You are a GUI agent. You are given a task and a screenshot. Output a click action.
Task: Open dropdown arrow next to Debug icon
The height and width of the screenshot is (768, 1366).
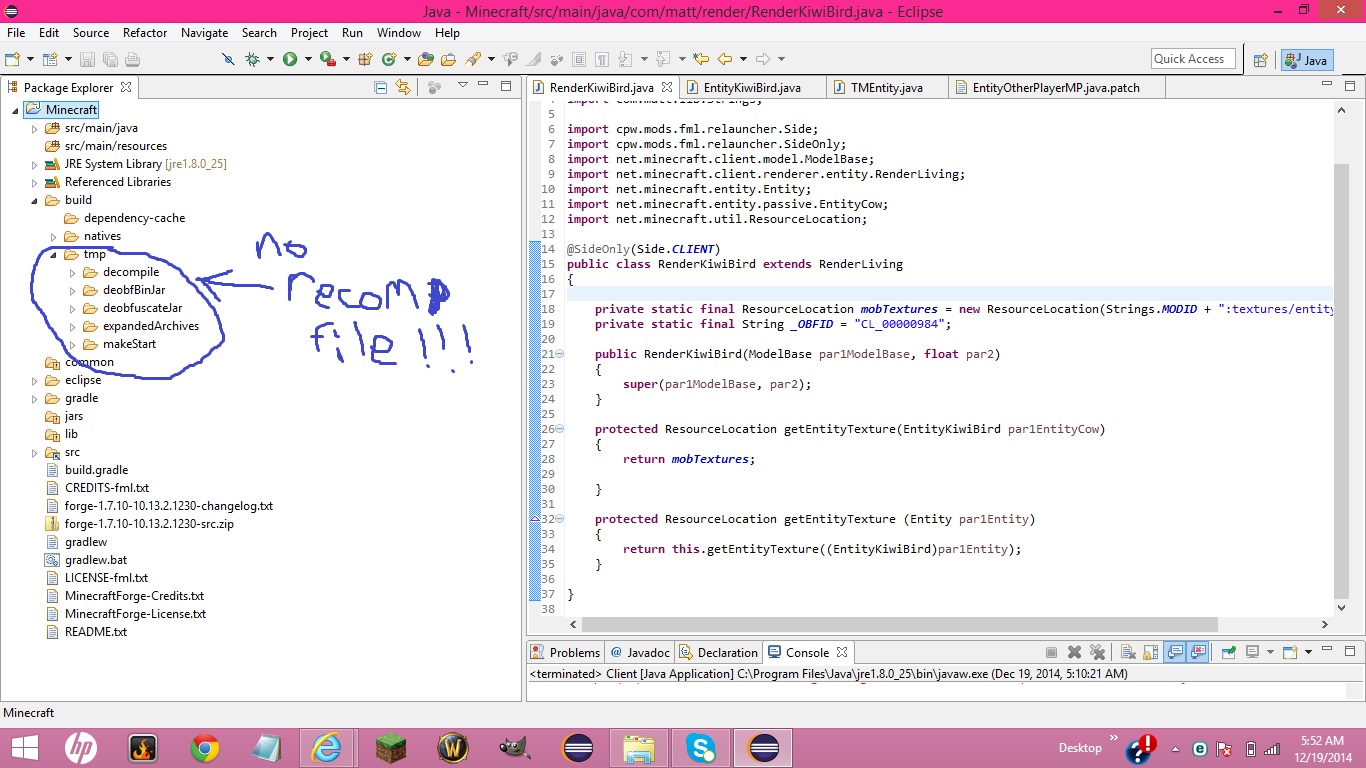[x=270, y=59]
